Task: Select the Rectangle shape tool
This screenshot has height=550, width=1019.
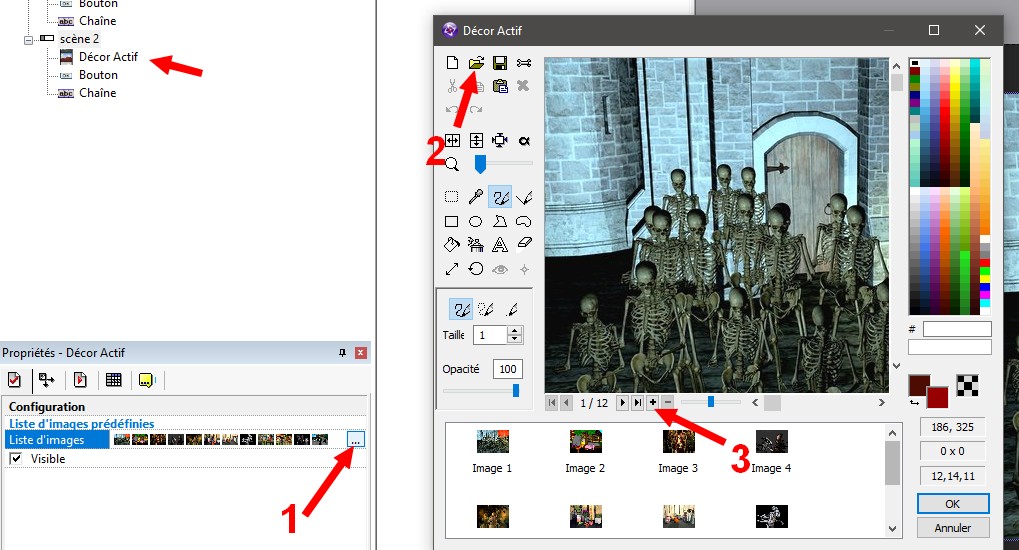Action: coord(452,222)
